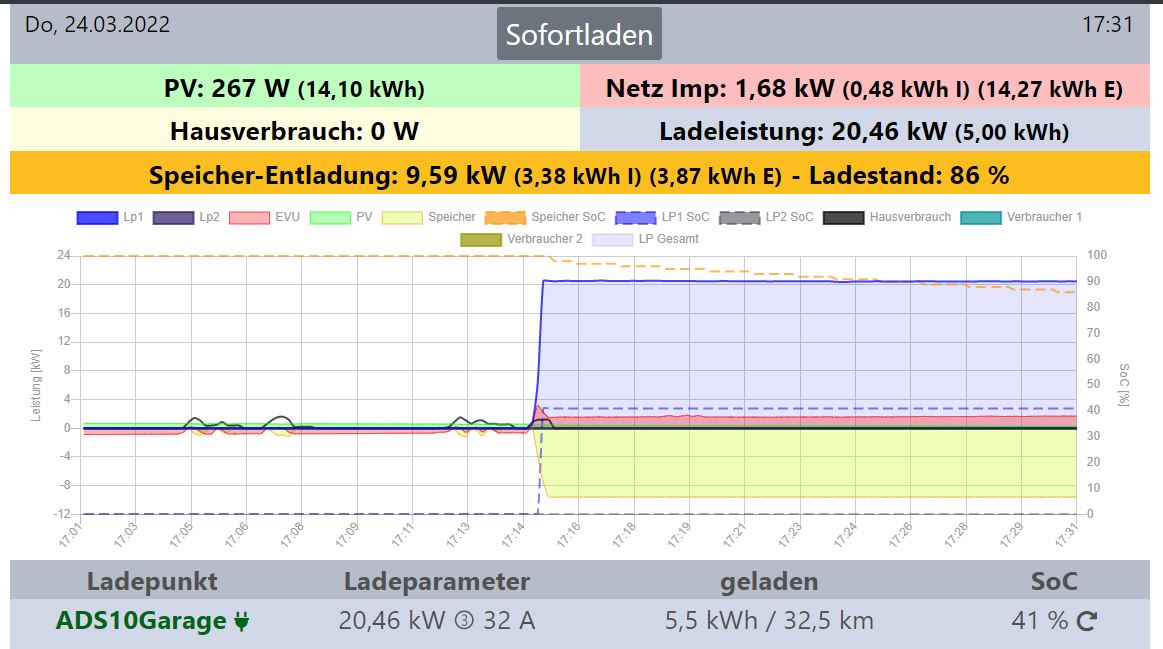Screen dimensions: 1163x649
Task: Click the green plug icon next to ADS10Garage
Action: [241, 621]
